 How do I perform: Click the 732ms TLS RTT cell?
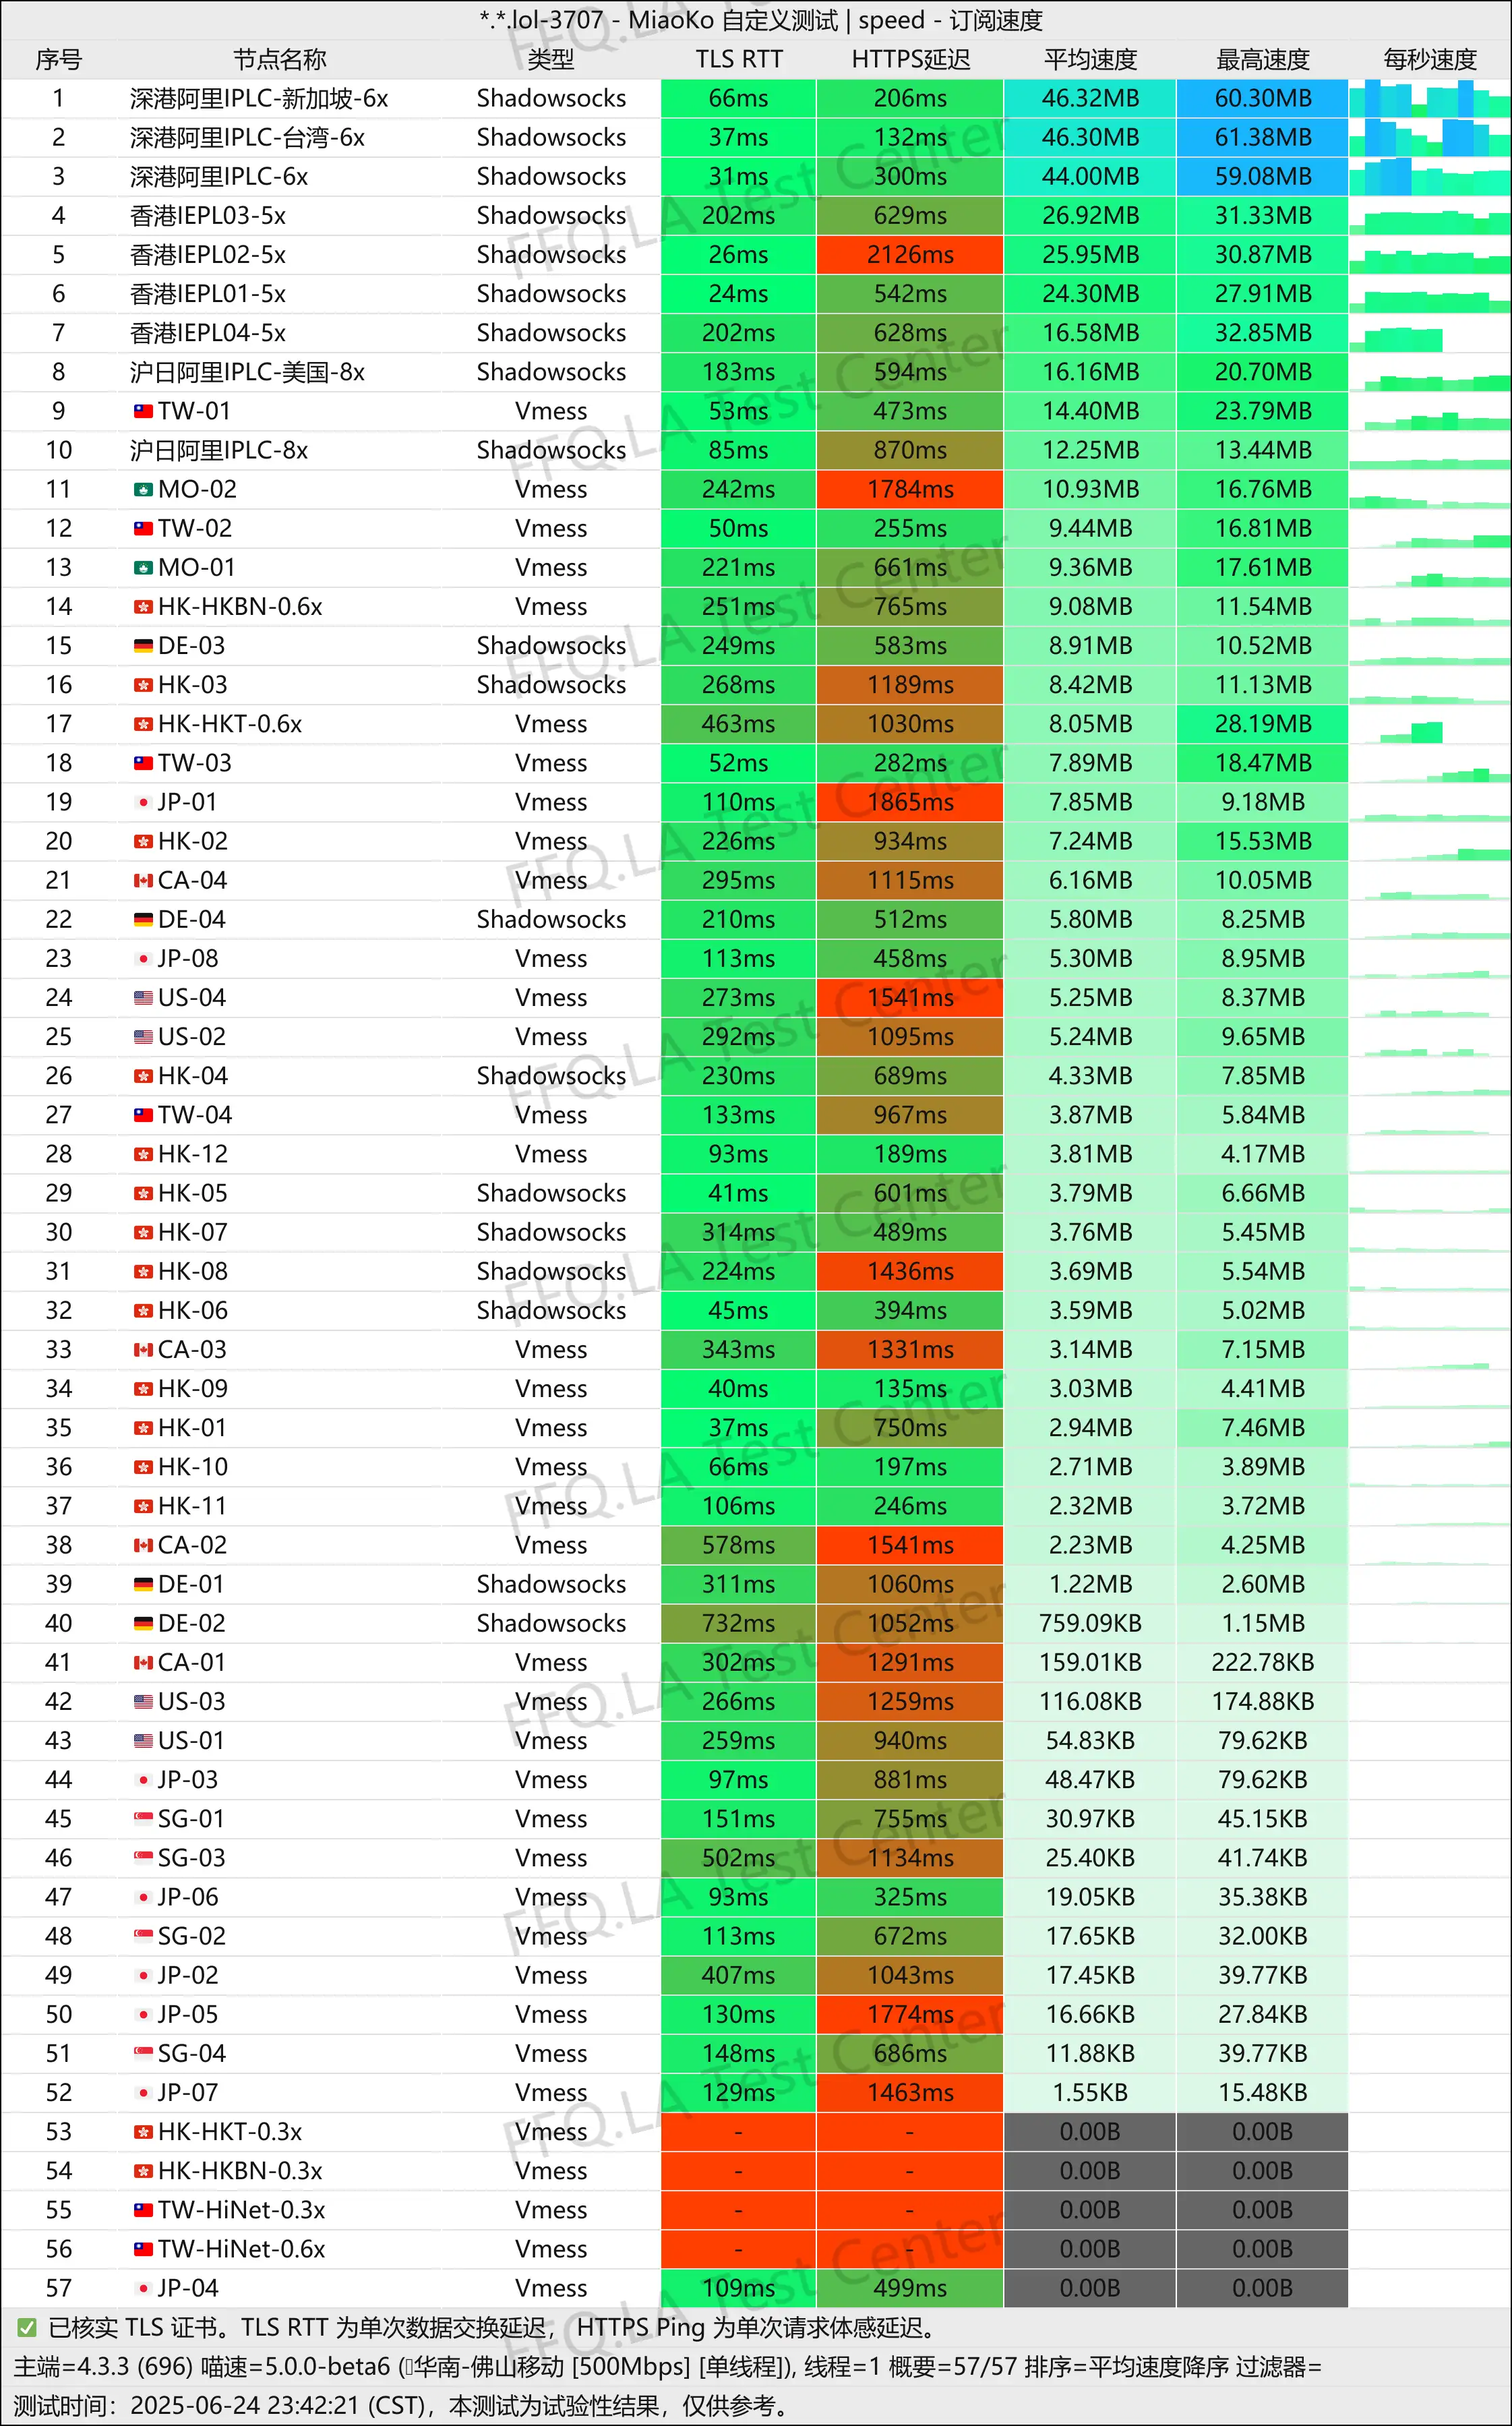(739, 1623)
